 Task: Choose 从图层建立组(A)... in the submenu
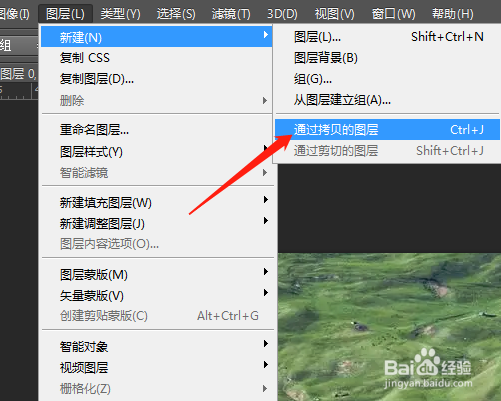click(x=387, y=100)
